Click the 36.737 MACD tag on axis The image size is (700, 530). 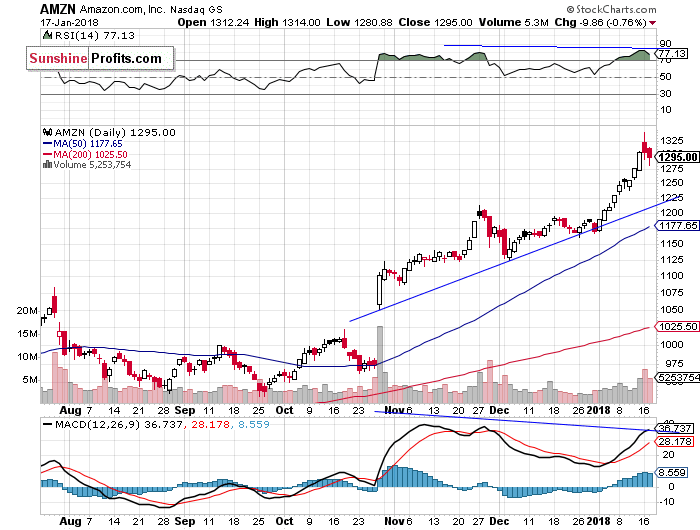pyautogui.click(x=675, y=428)
